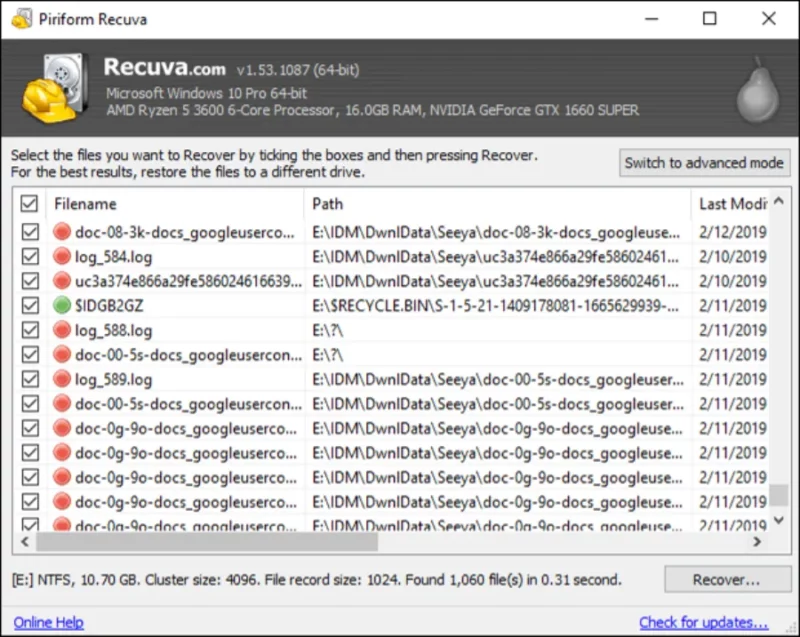Click the horizontal scrollbar right arrow
The width and height of the screenshot is (800, 637).
pos(758,542)
